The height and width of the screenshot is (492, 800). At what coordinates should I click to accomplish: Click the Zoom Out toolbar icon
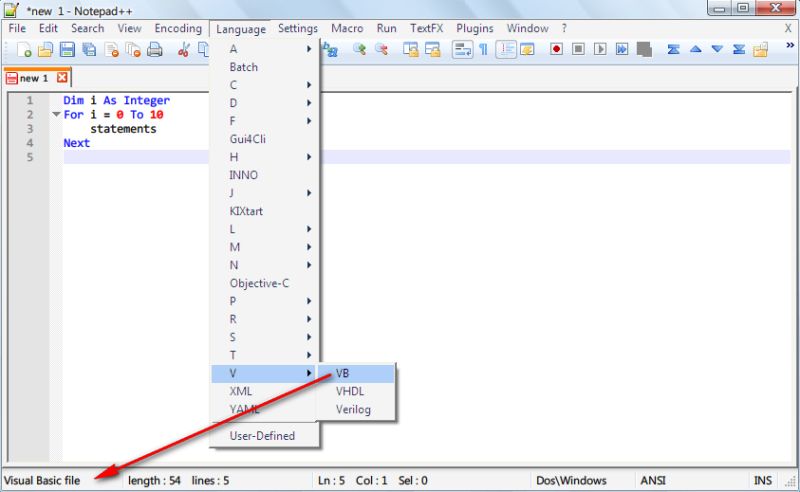(x=381, y=50)
